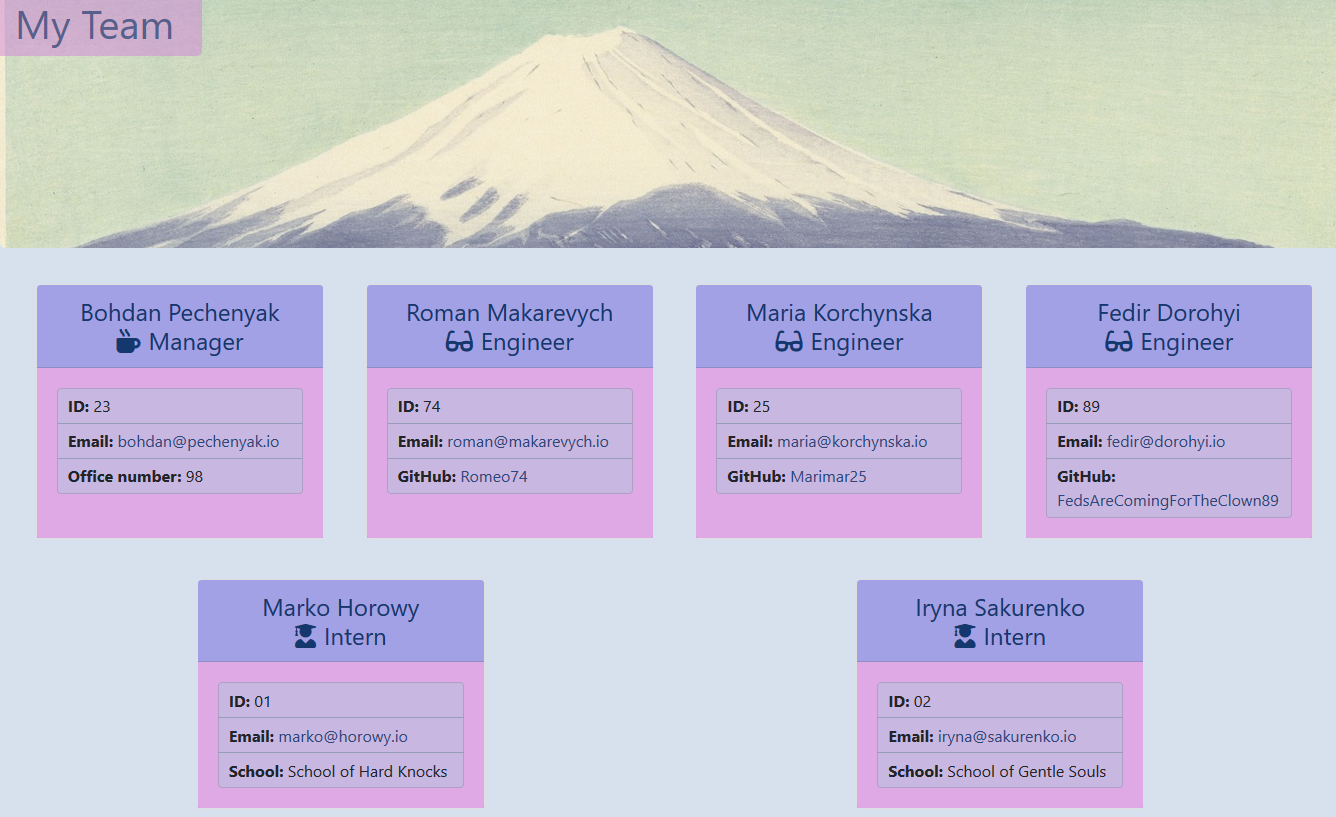Open the FedsAreComingForTheClown89 GitHub link
1336x817 pixels.
click(1168, 500)
